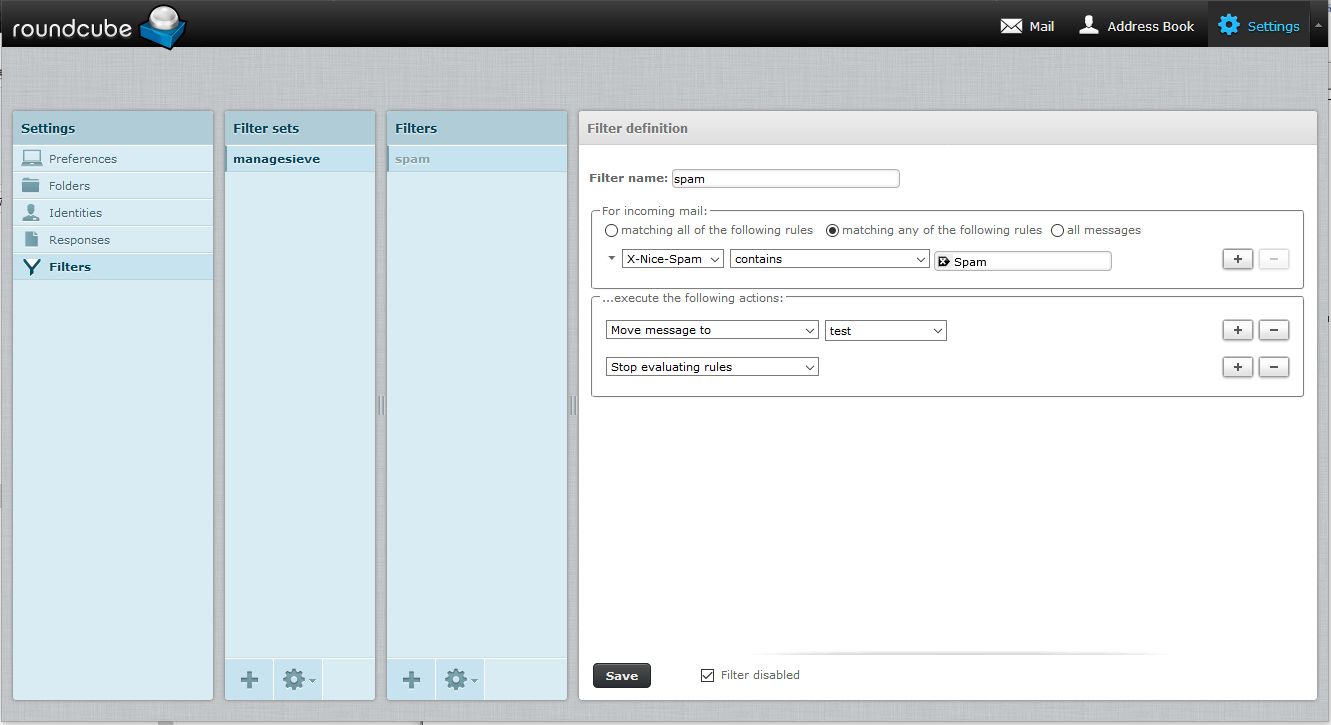Expand the 'Move message to' action dropdown
This screenshot has height=725, width=1331.
pos(712,330)
